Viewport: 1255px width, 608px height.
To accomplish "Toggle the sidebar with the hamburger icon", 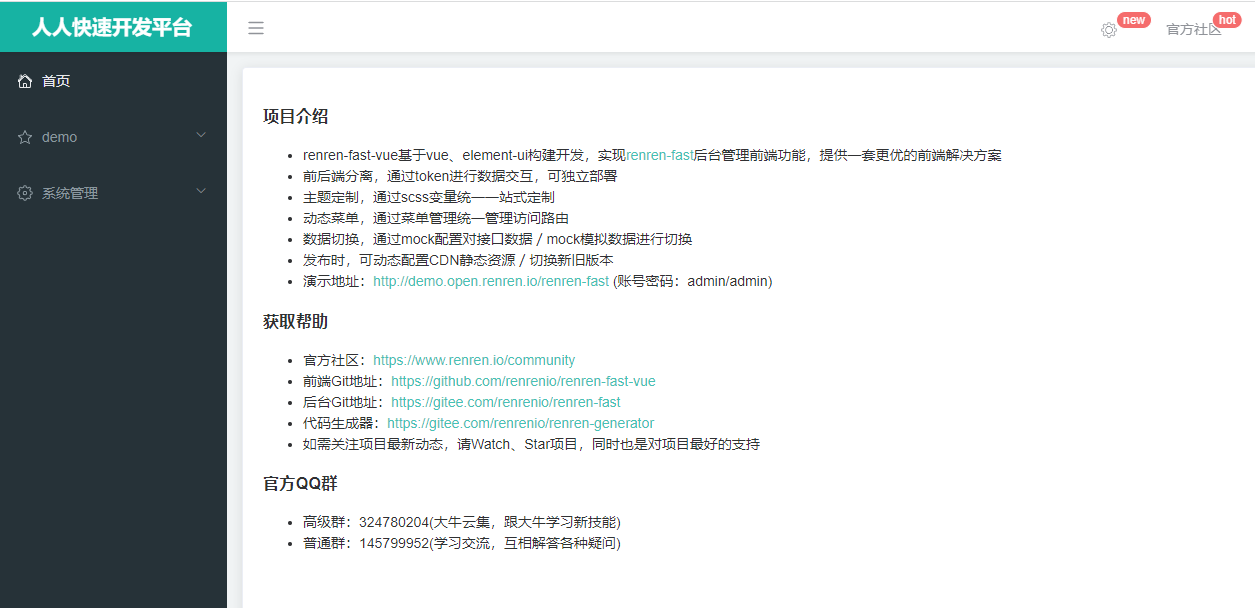I will pos(256,28).
